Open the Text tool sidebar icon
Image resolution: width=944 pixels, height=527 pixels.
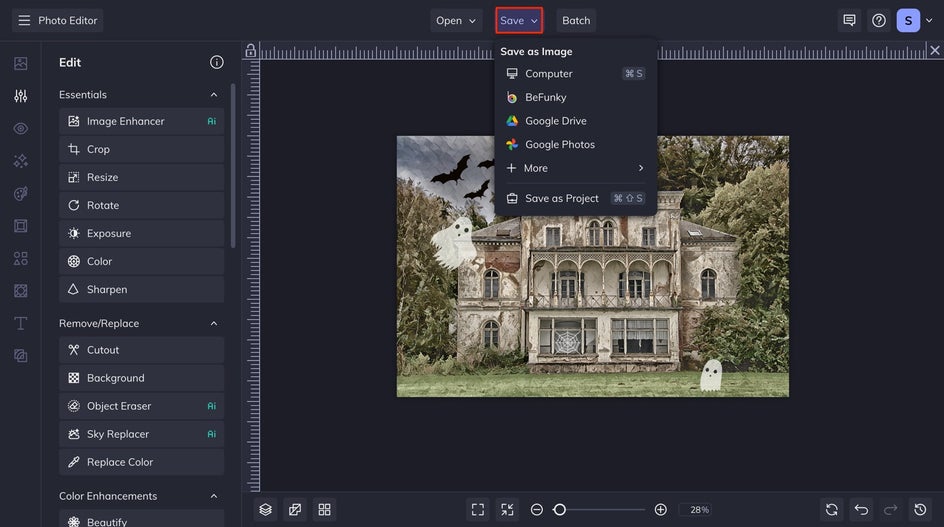coord(20,323)
